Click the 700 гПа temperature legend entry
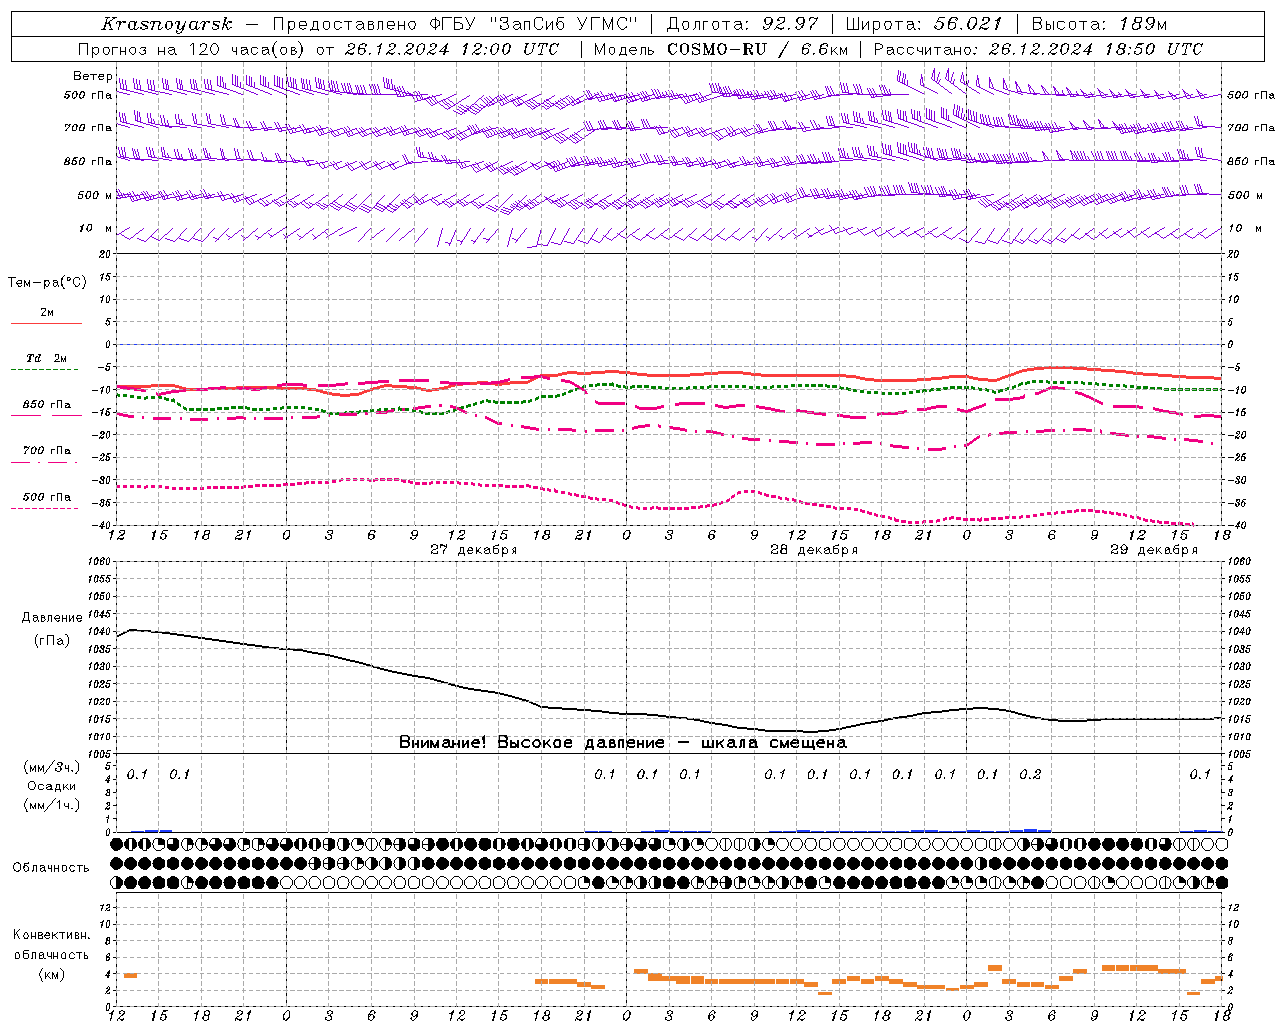 coord(46,451)
